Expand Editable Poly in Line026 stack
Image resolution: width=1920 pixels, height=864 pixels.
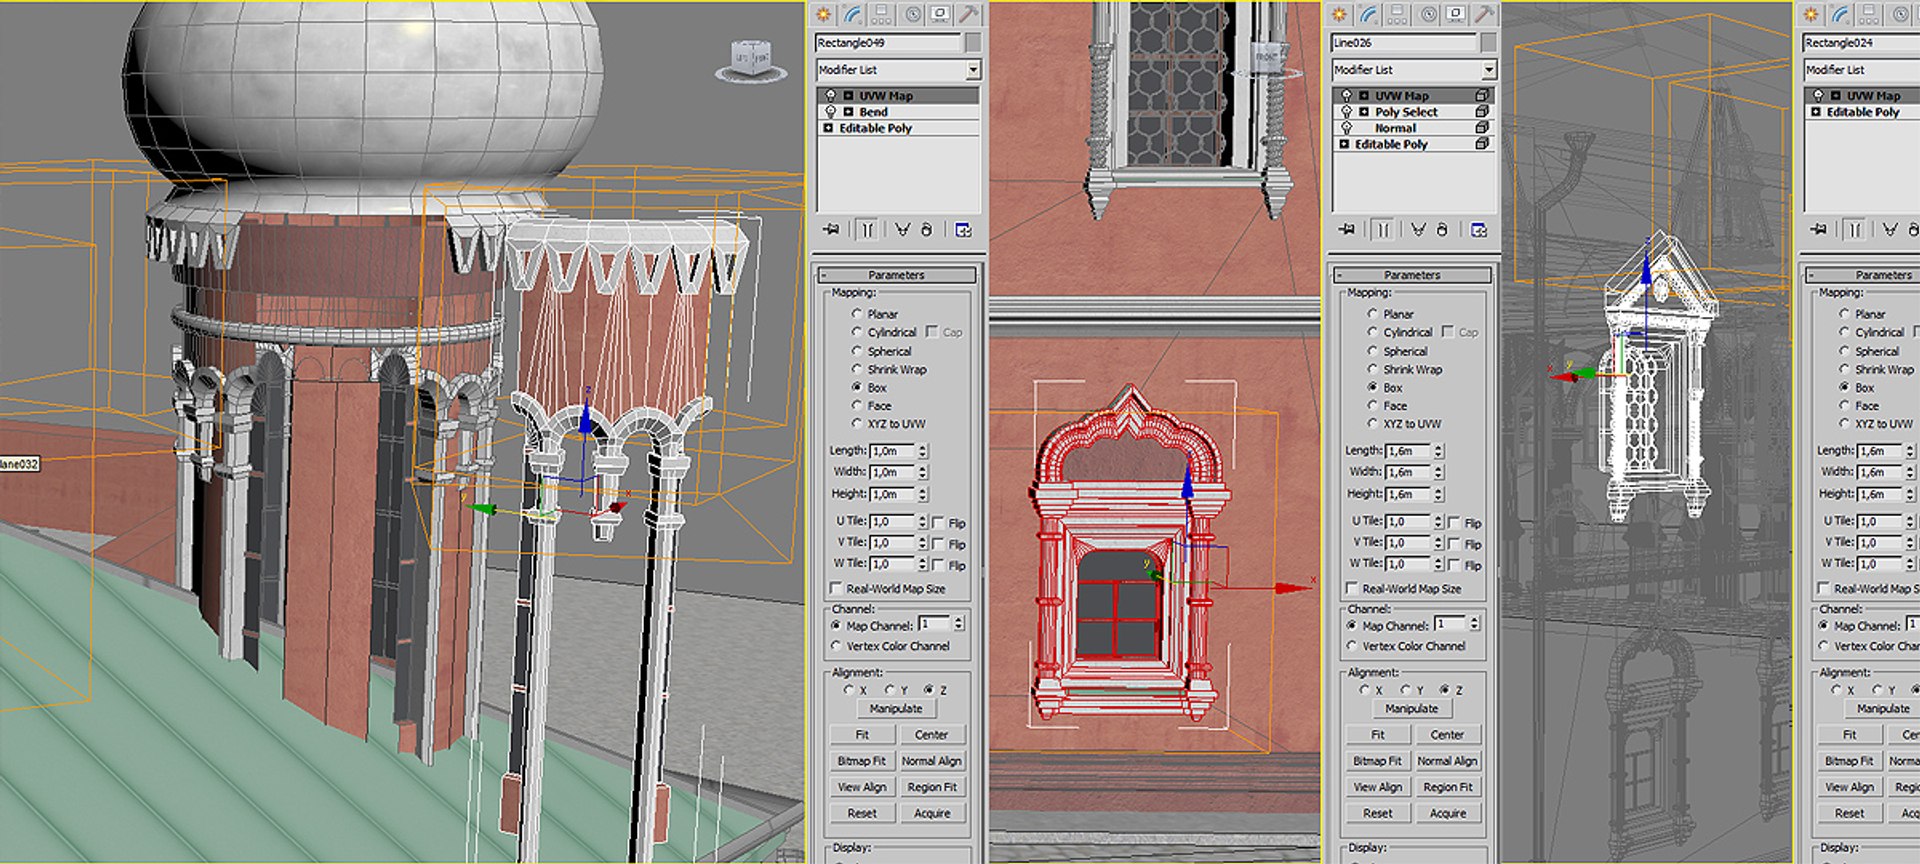click(1344, 144)
